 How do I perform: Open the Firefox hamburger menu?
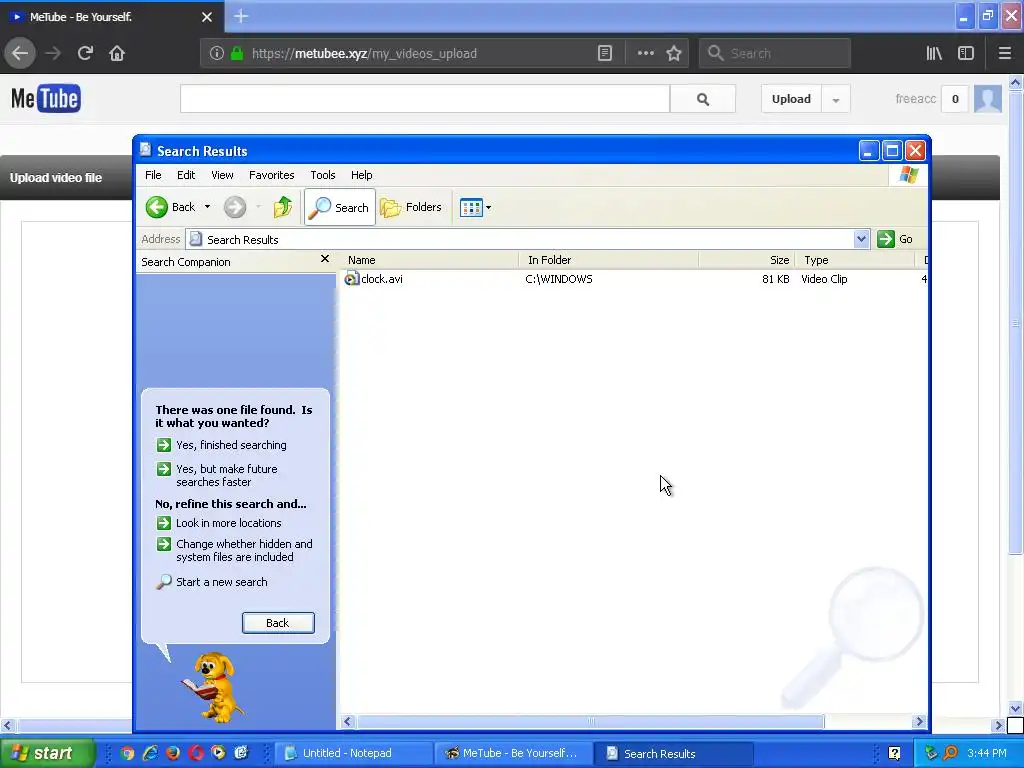[x=1004, y=53]
